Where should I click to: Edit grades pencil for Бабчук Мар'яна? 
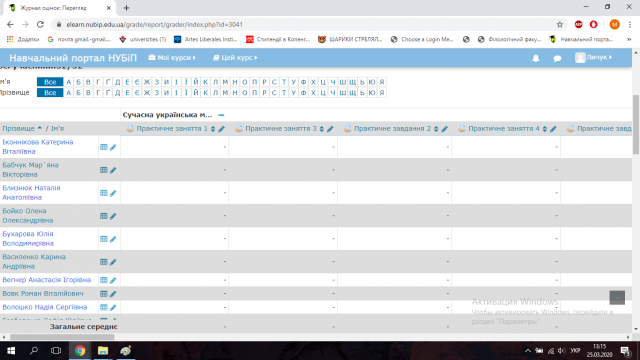[x=113, y=170]
